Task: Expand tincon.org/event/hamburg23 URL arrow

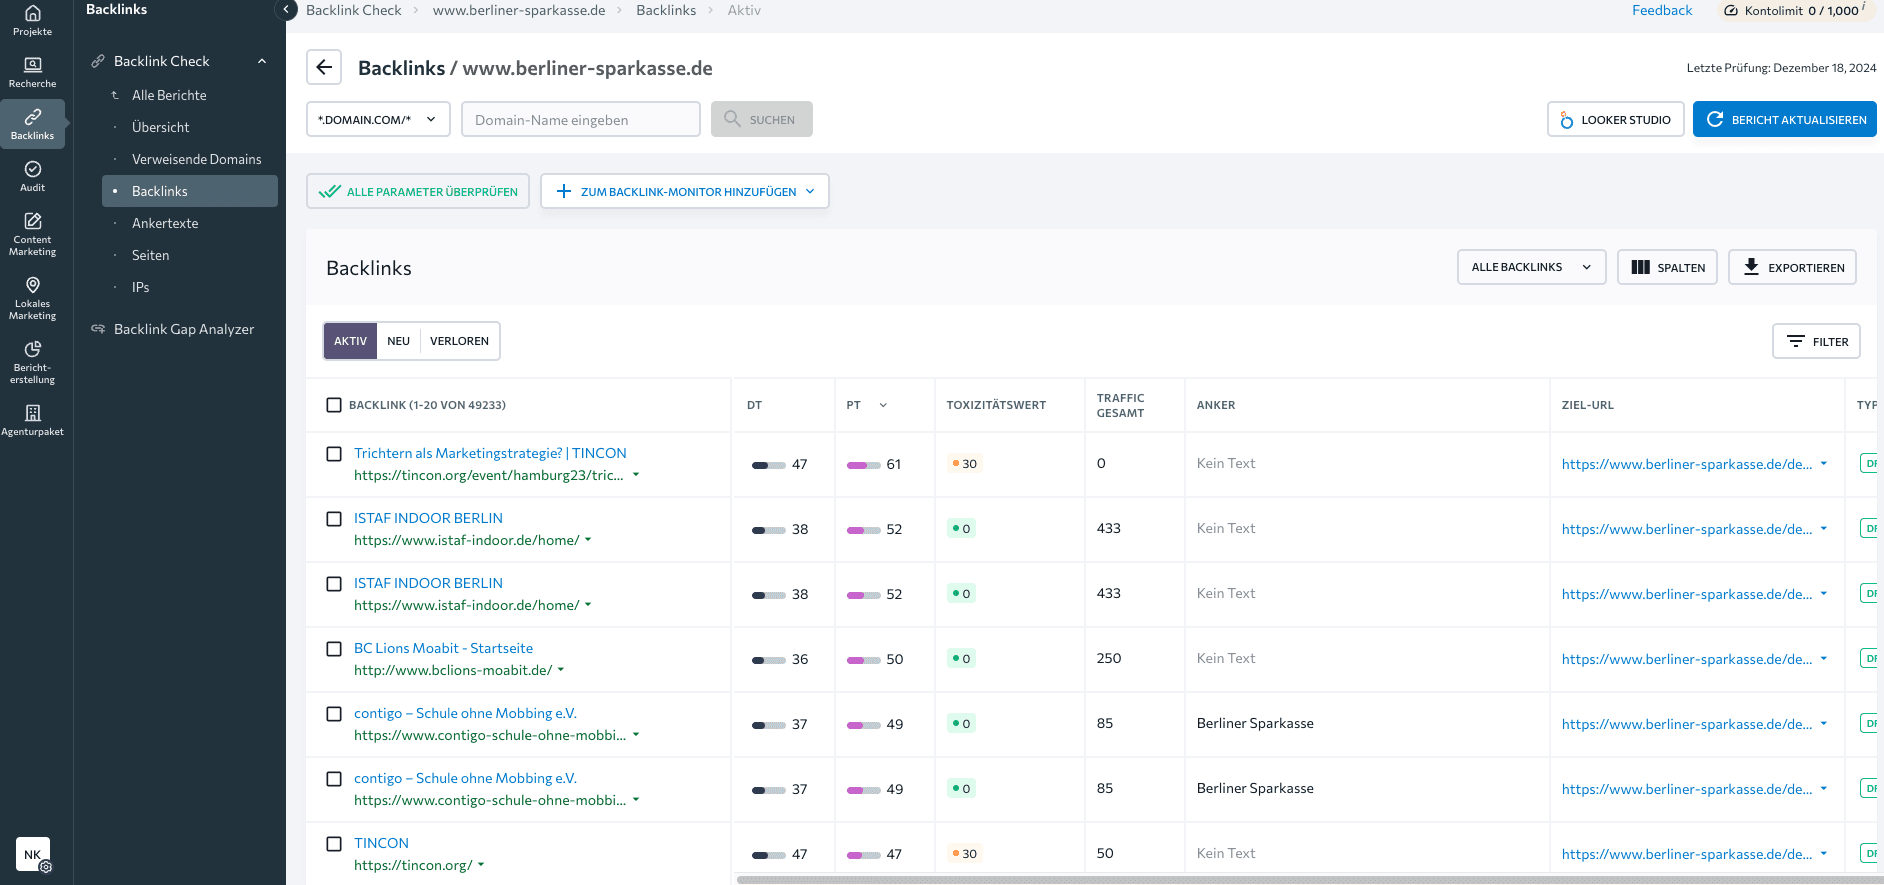Action: 636,475
